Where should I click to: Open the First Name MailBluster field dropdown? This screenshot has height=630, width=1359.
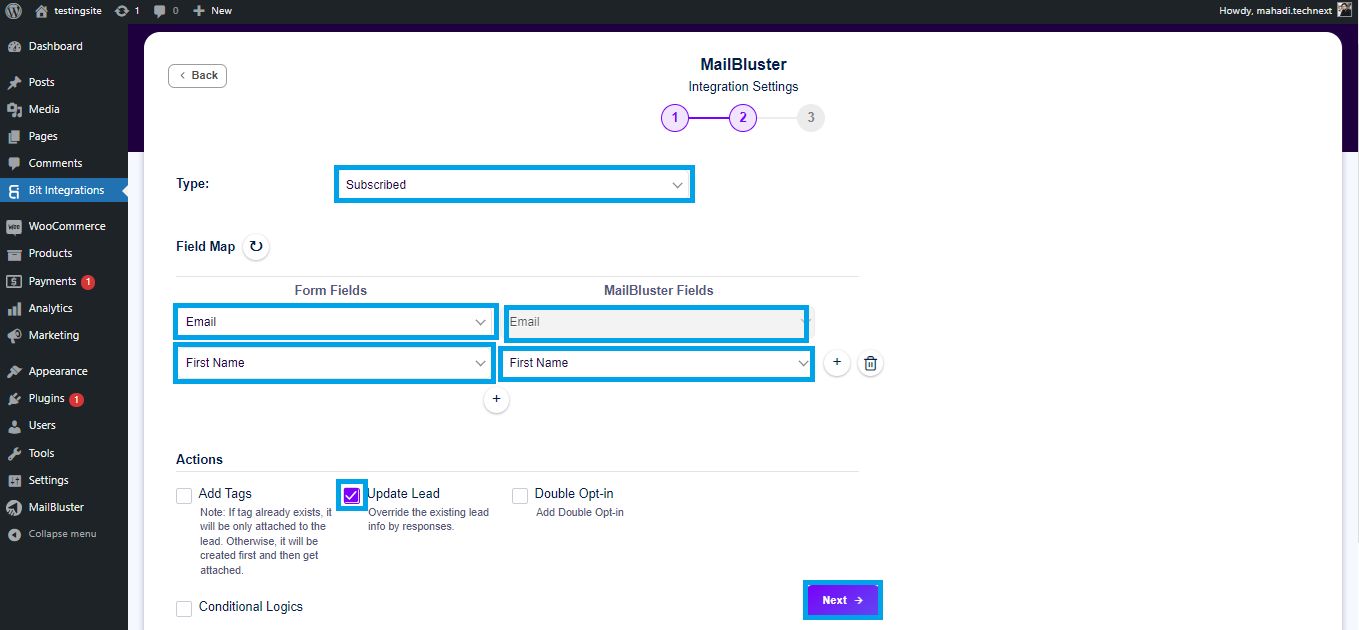[656, 363]
